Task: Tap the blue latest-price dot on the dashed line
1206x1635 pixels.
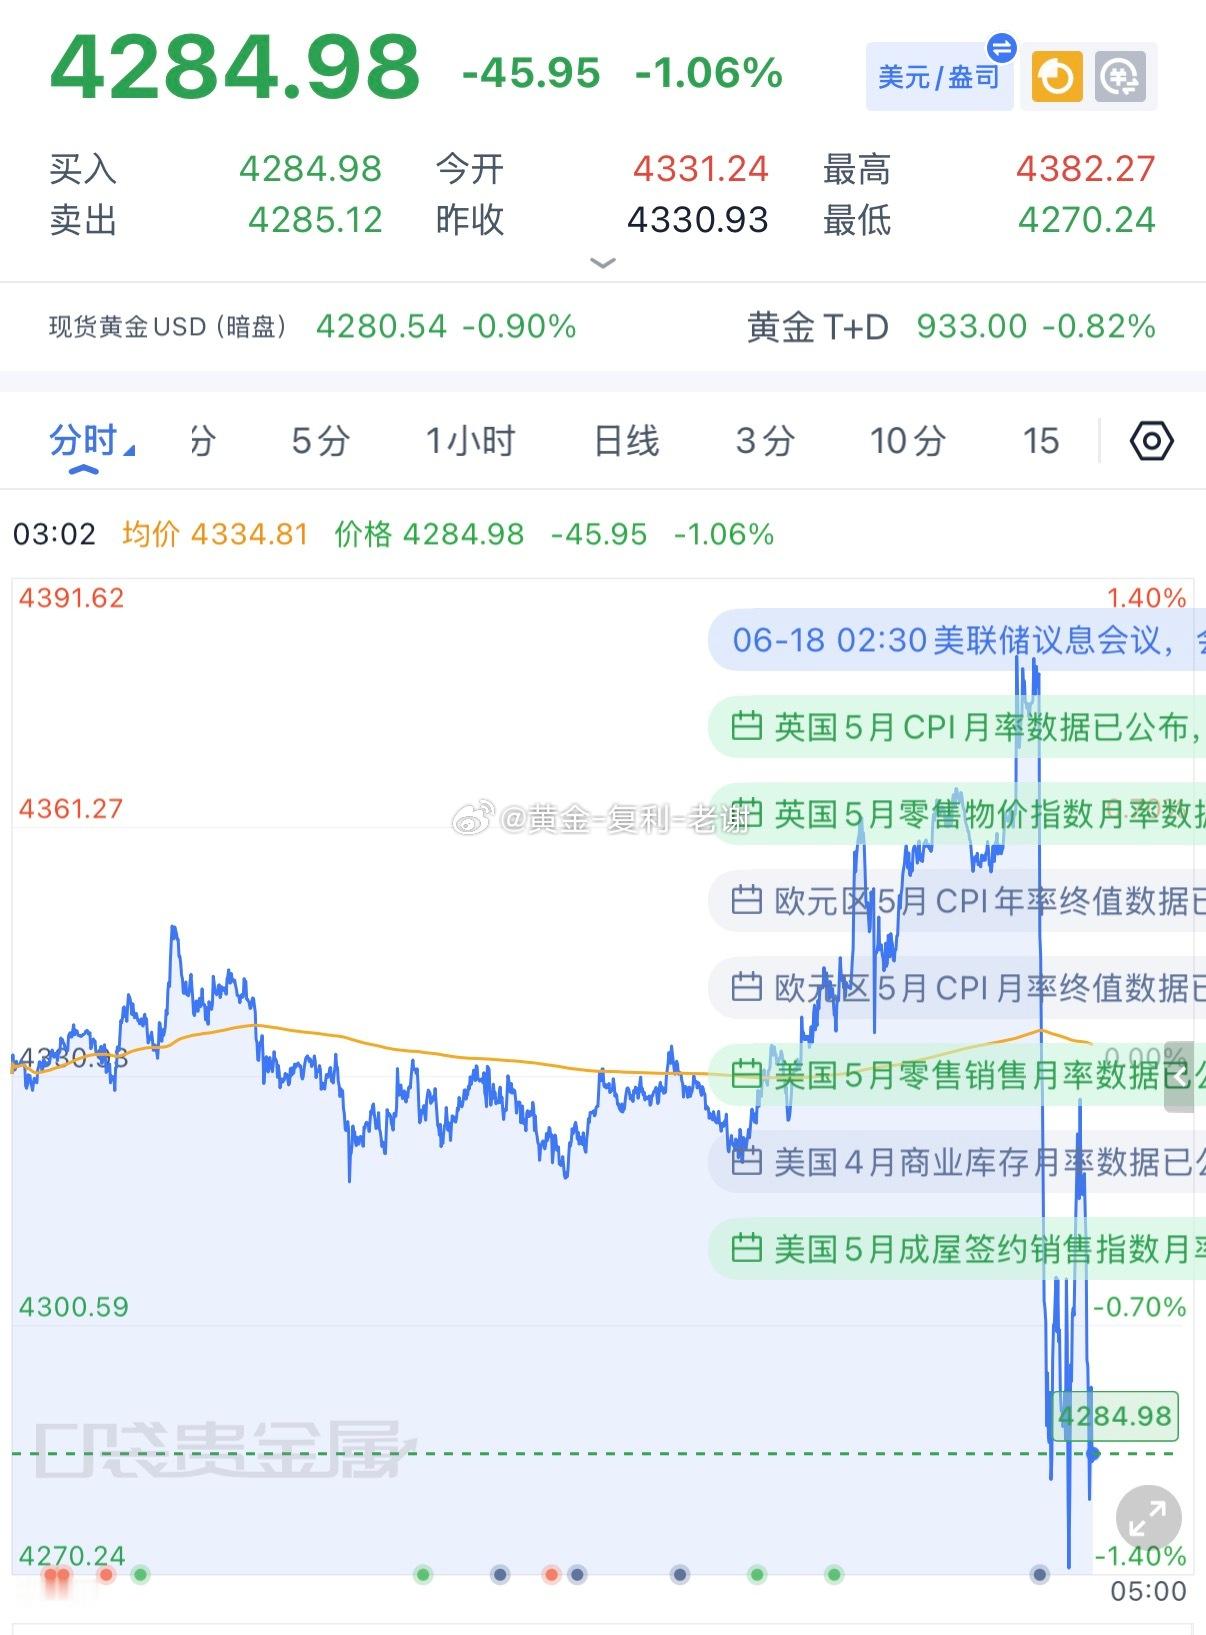Action: [x=1092, y=1454]
